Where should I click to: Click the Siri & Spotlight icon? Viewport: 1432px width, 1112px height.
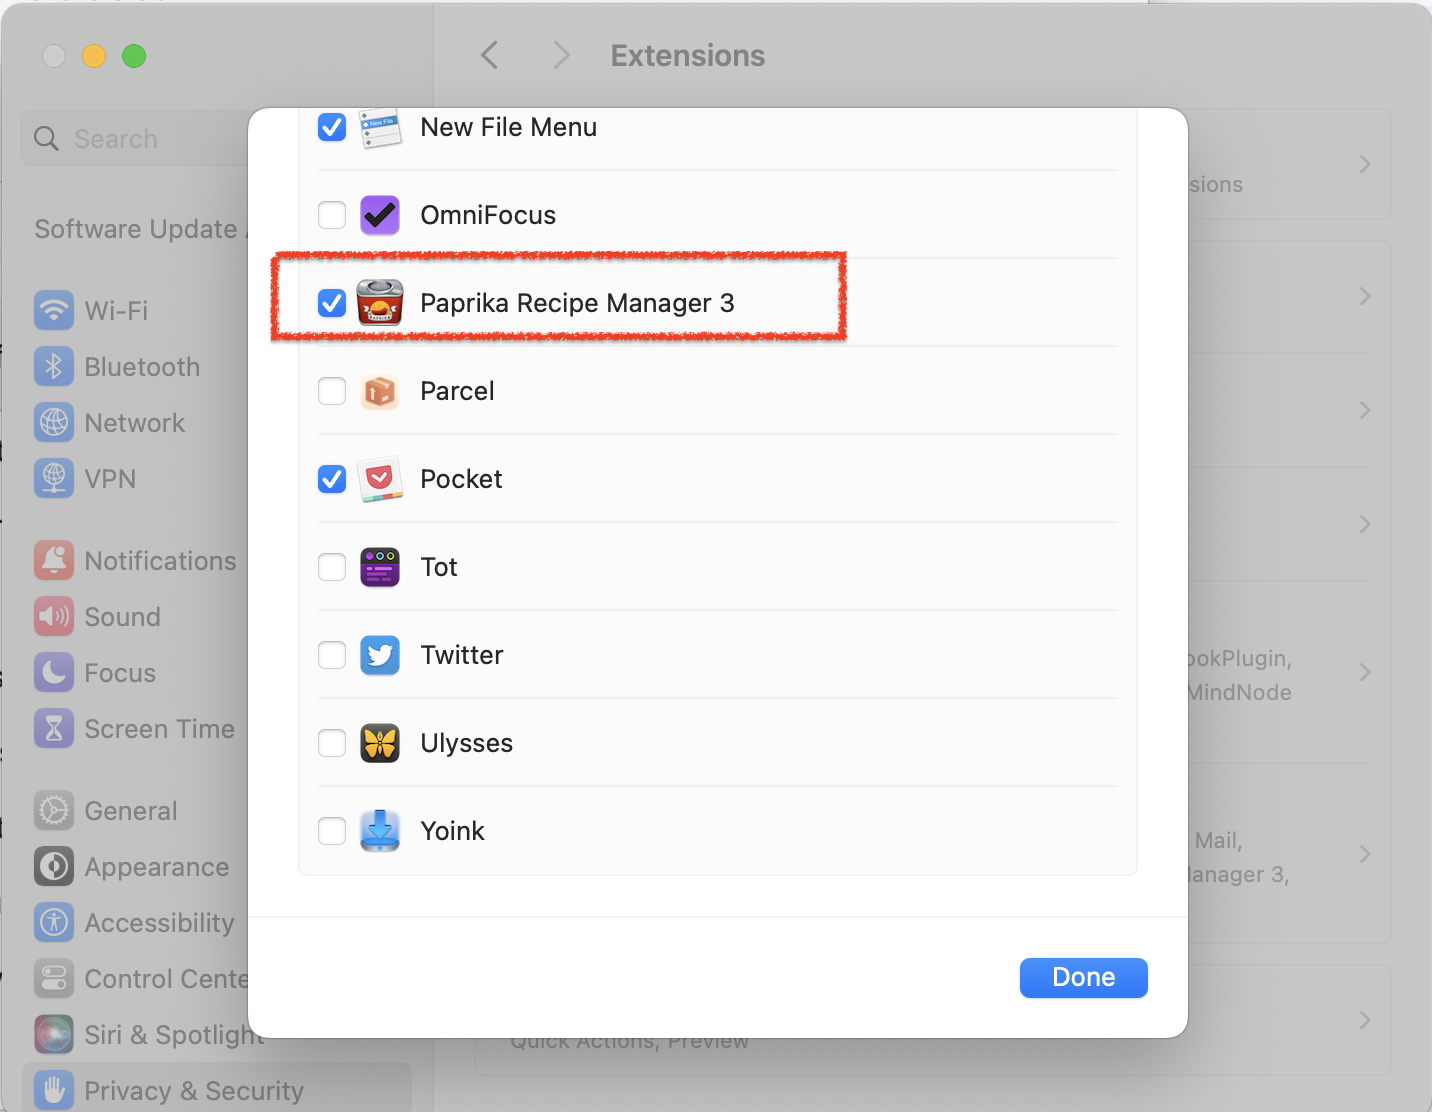pos(54,1035)
